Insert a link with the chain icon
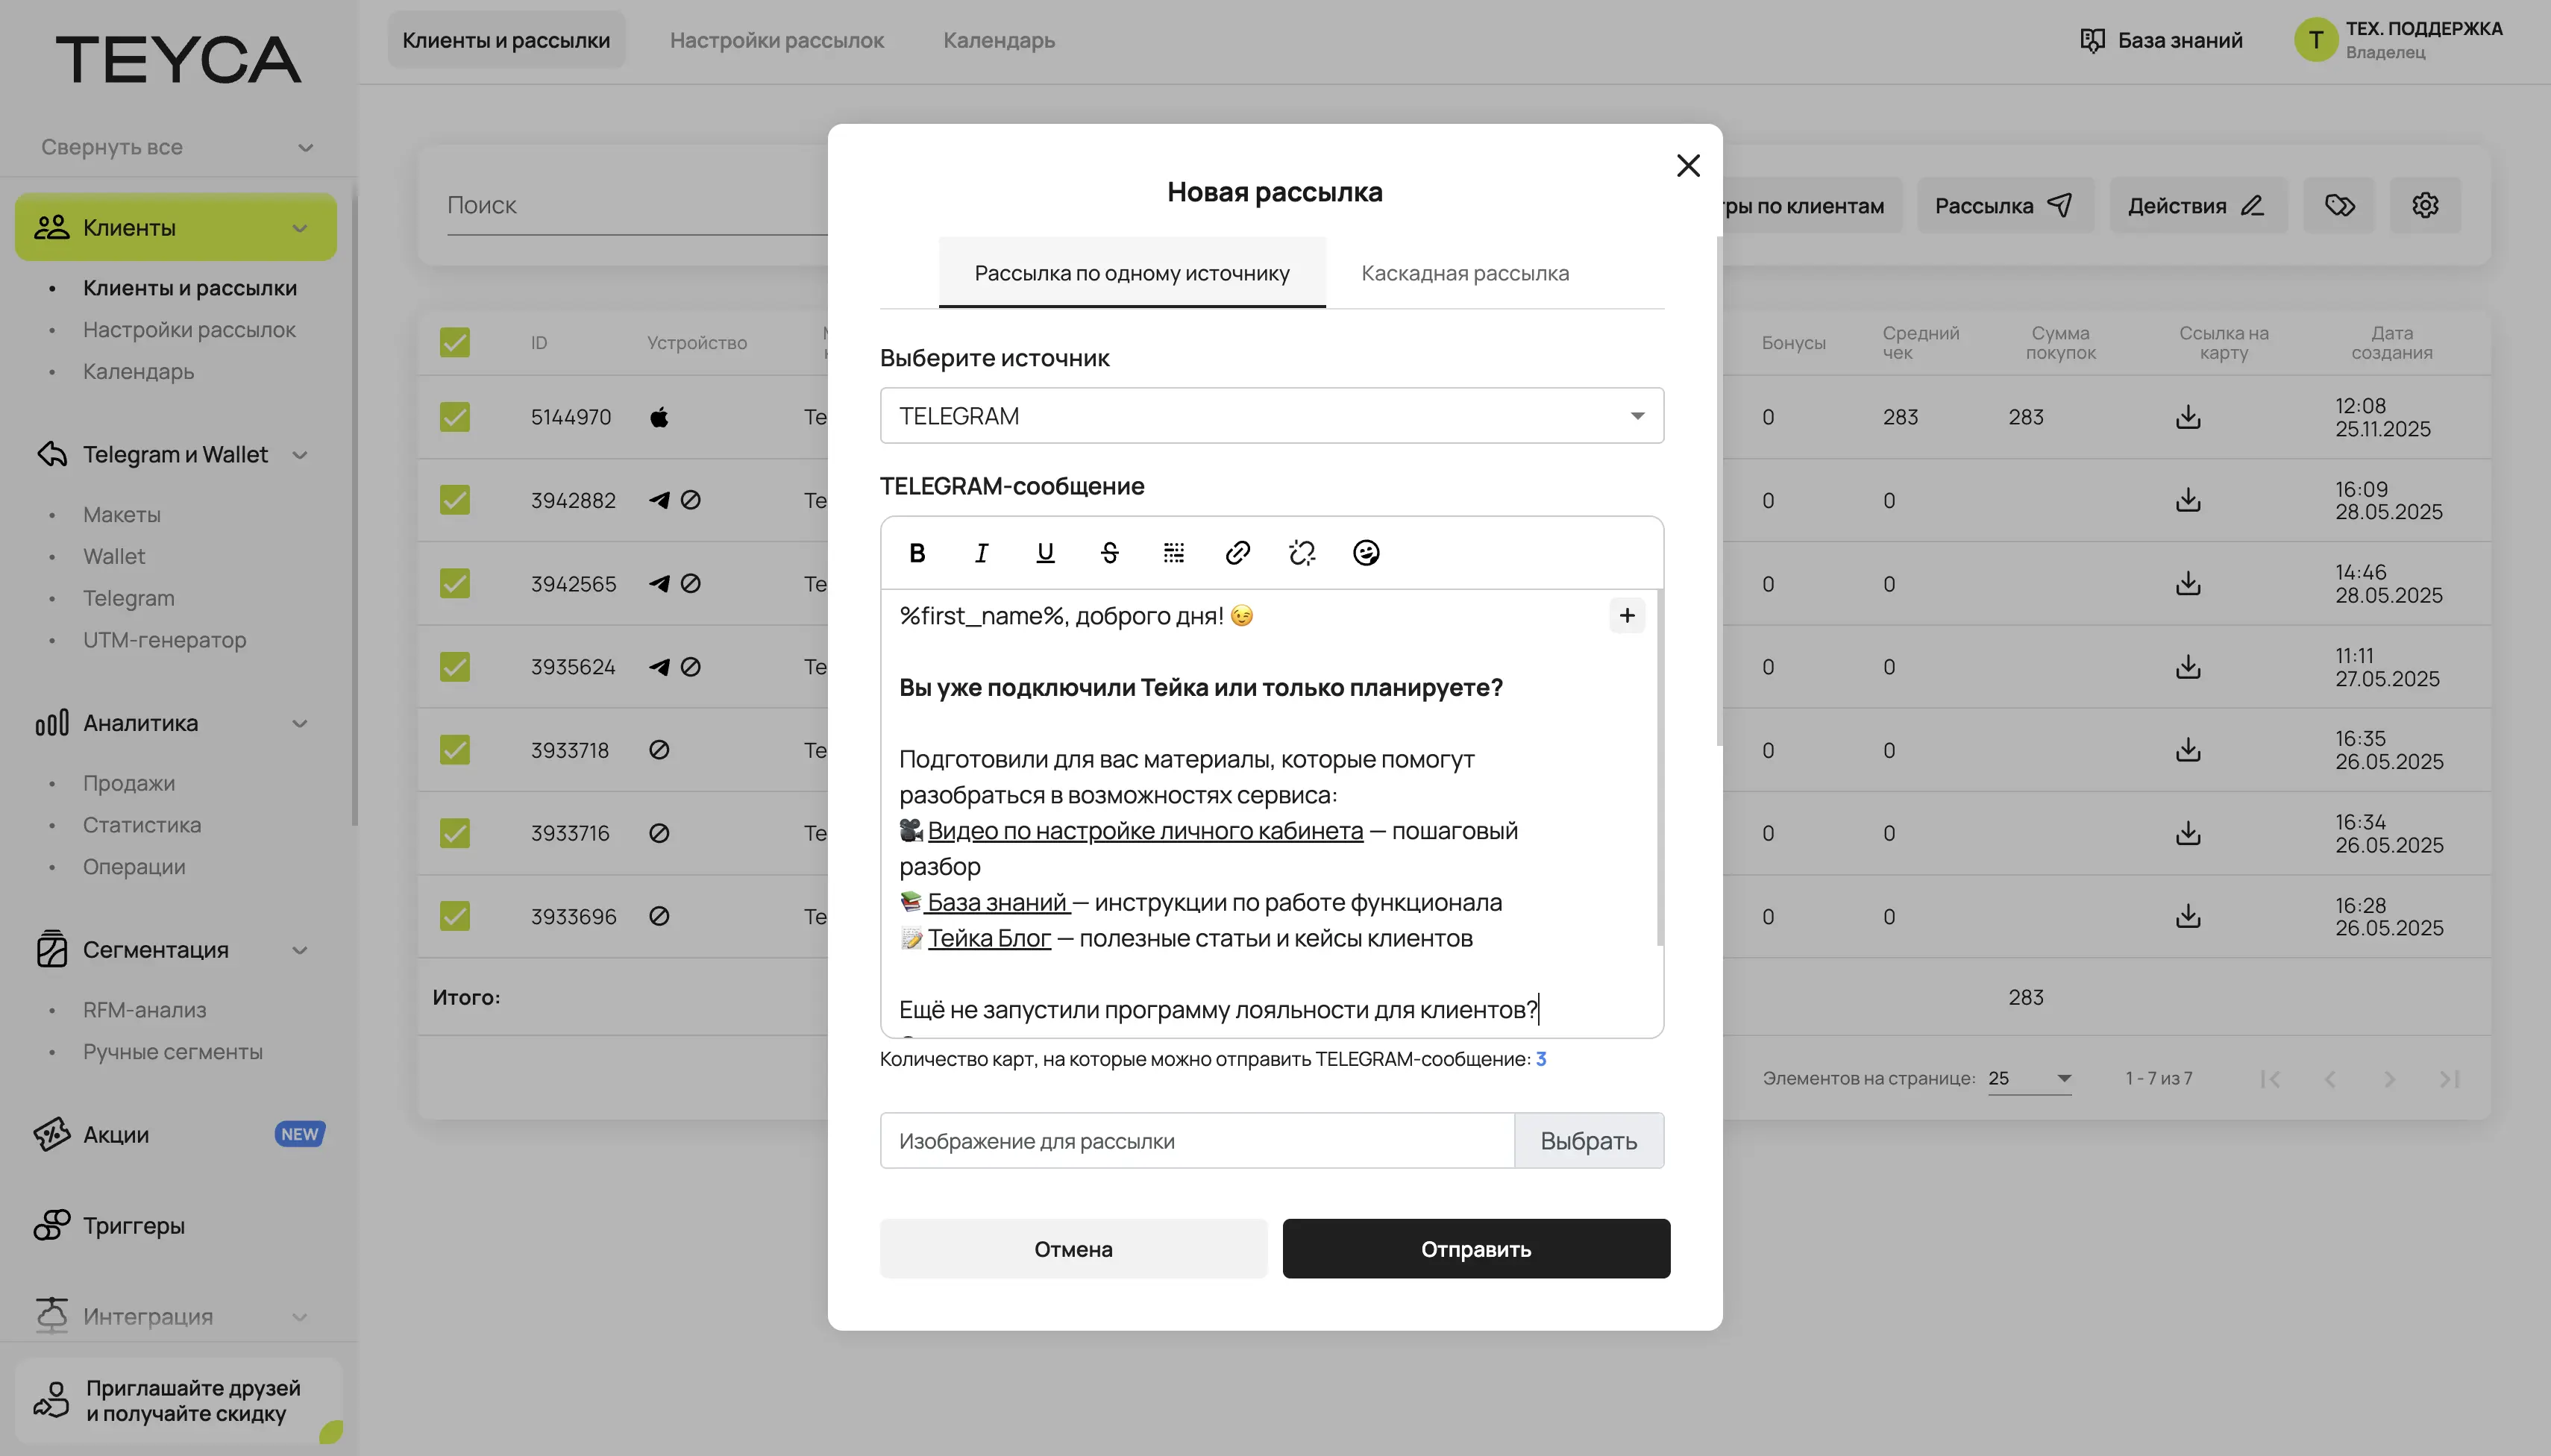 [x=1237, y=553]
